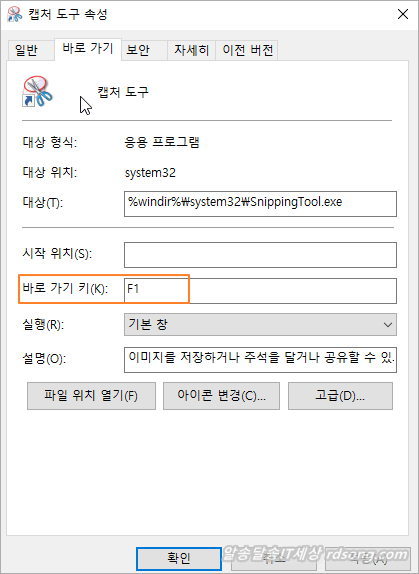Open the 보안 tab
This screenshot has width=419, height=574.
(138, 50)
